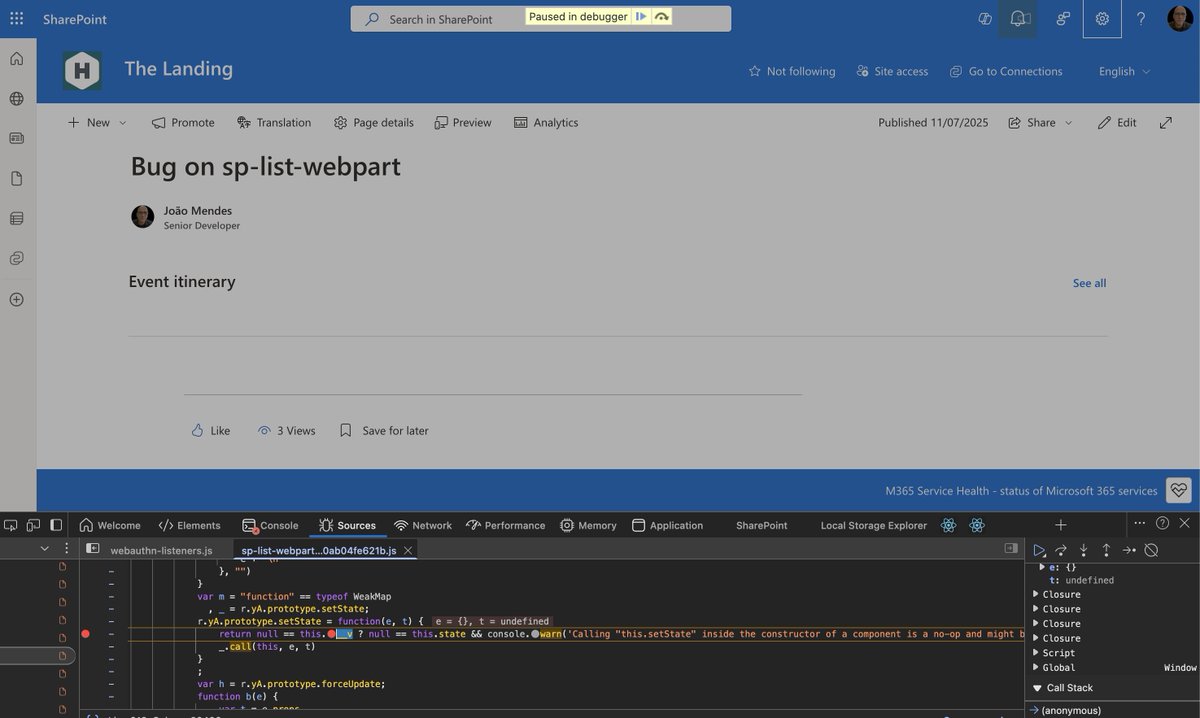Screen dimensions: 1200x718
Task: Go to Connections link
Action: point(1006,71)
